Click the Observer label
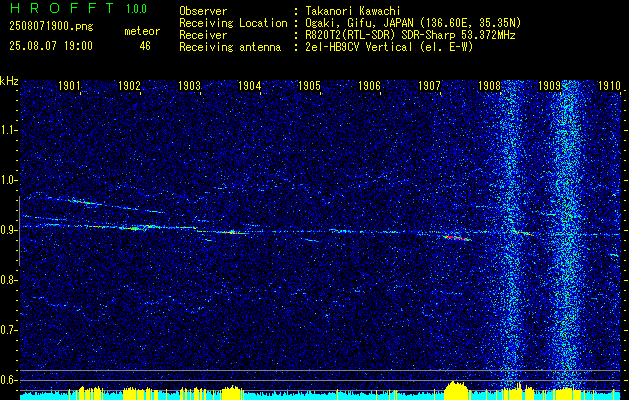The height and width of the screenshot is (400, 629). click(203, 11)
